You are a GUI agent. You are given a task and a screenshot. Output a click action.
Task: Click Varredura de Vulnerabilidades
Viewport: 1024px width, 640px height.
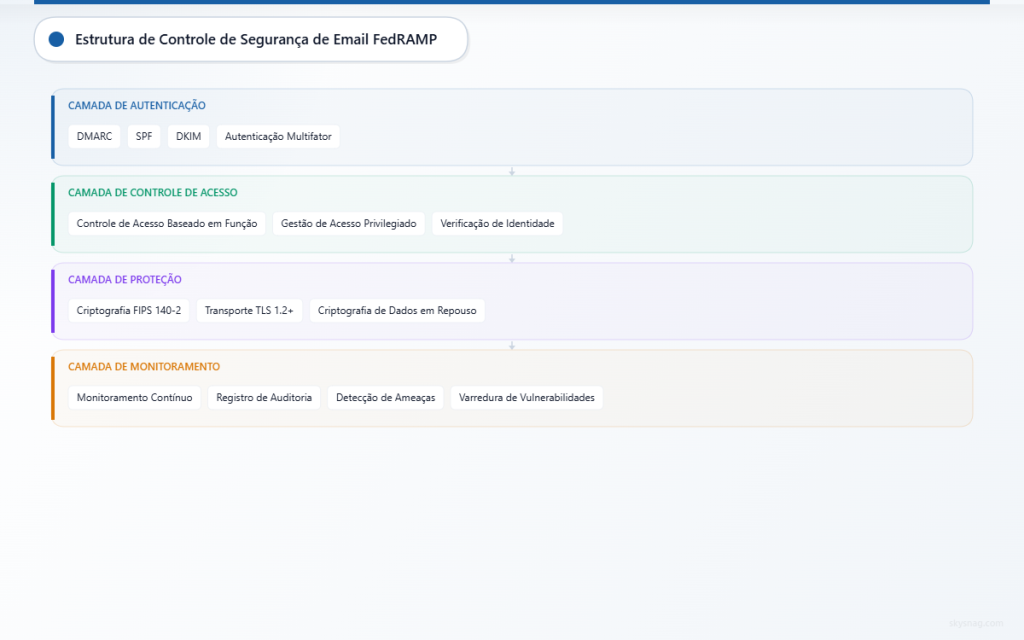526,397
